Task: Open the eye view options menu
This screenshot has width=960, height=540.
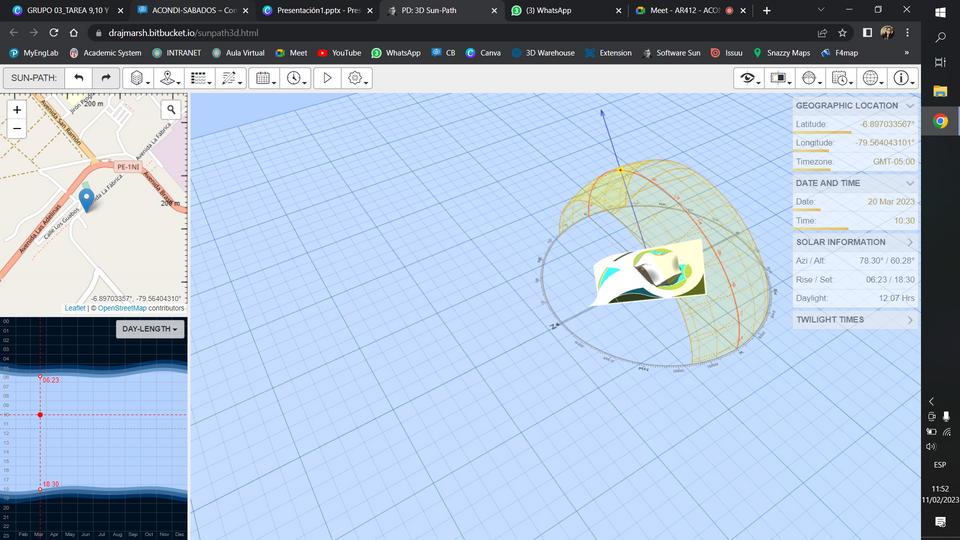Action: [x=748, y=78]
